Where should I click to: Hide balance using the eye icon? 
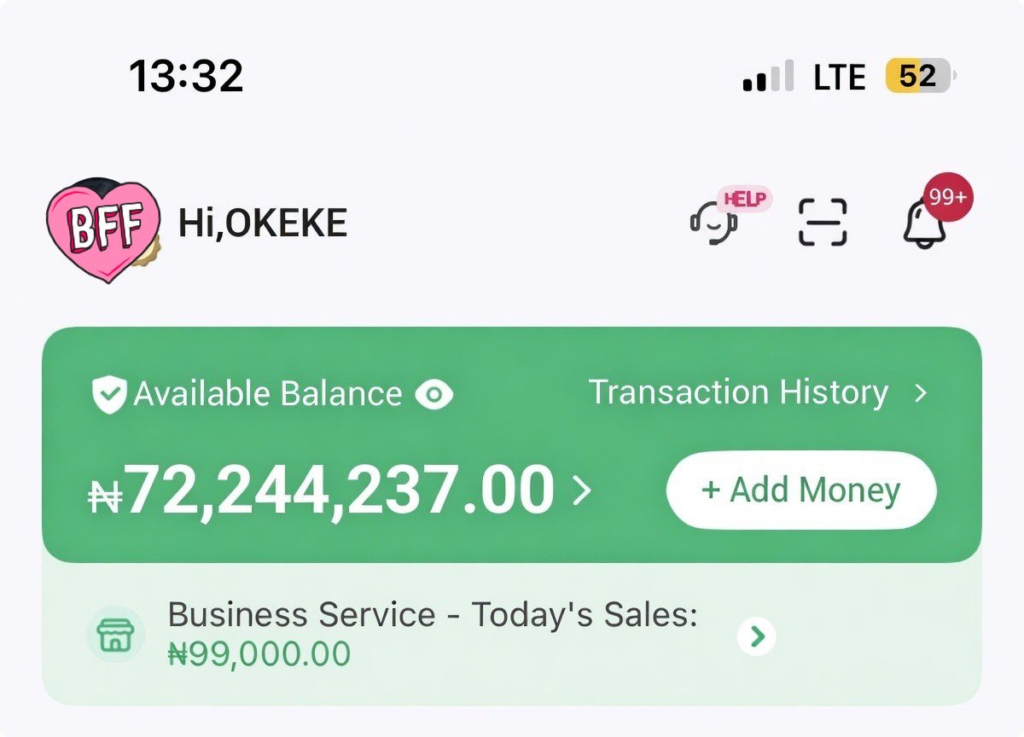pos(434,395)
